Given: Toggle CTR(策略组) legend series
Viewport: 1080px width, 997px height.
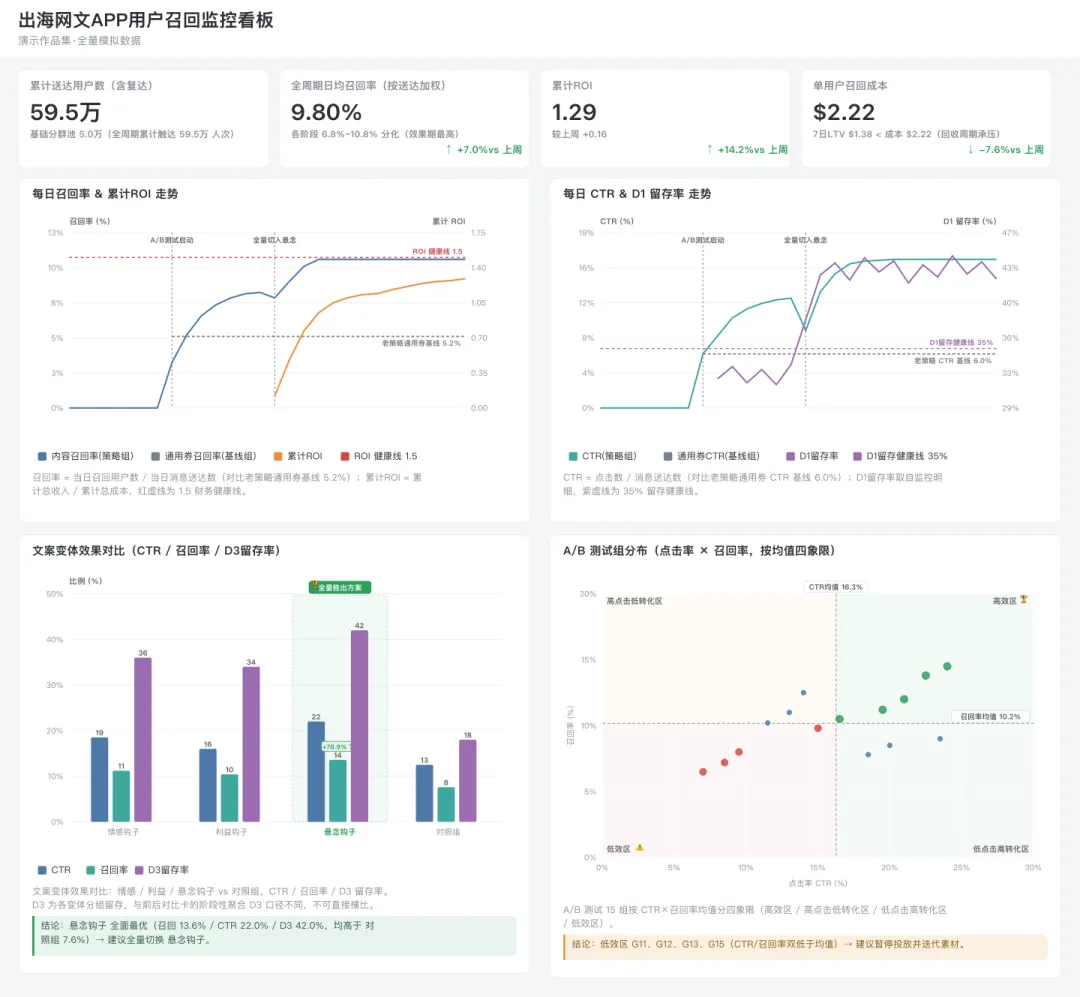Looking at the screenshot, I should pos(603,456).
